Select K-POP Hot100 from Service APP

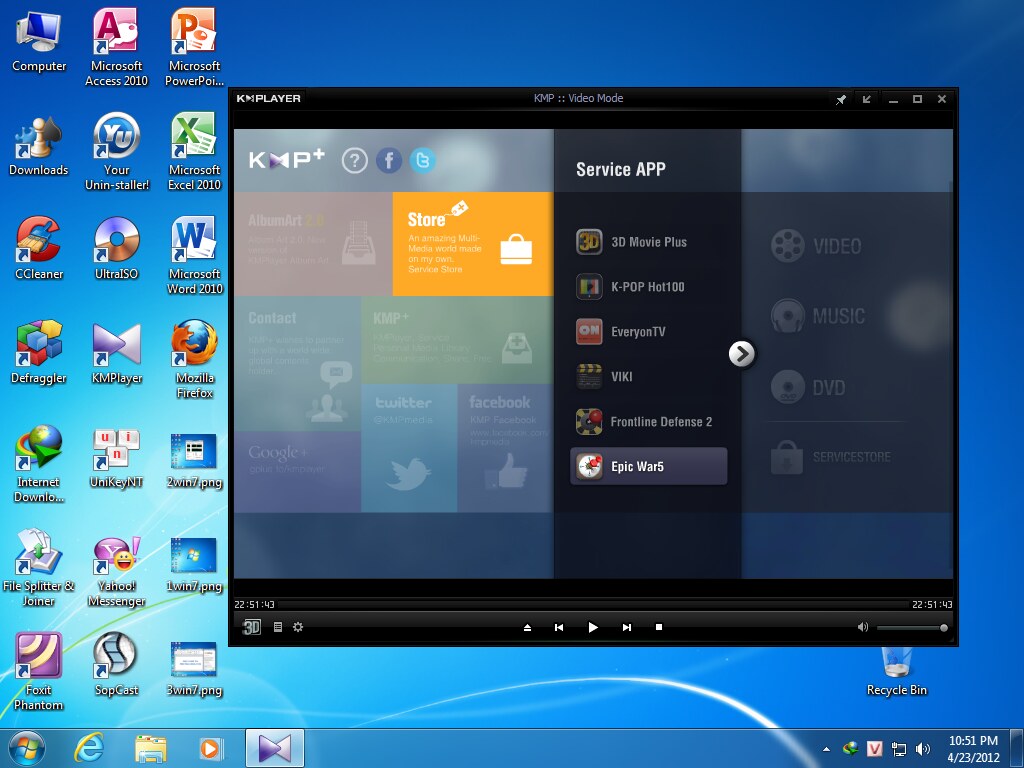tap(647, 287)
